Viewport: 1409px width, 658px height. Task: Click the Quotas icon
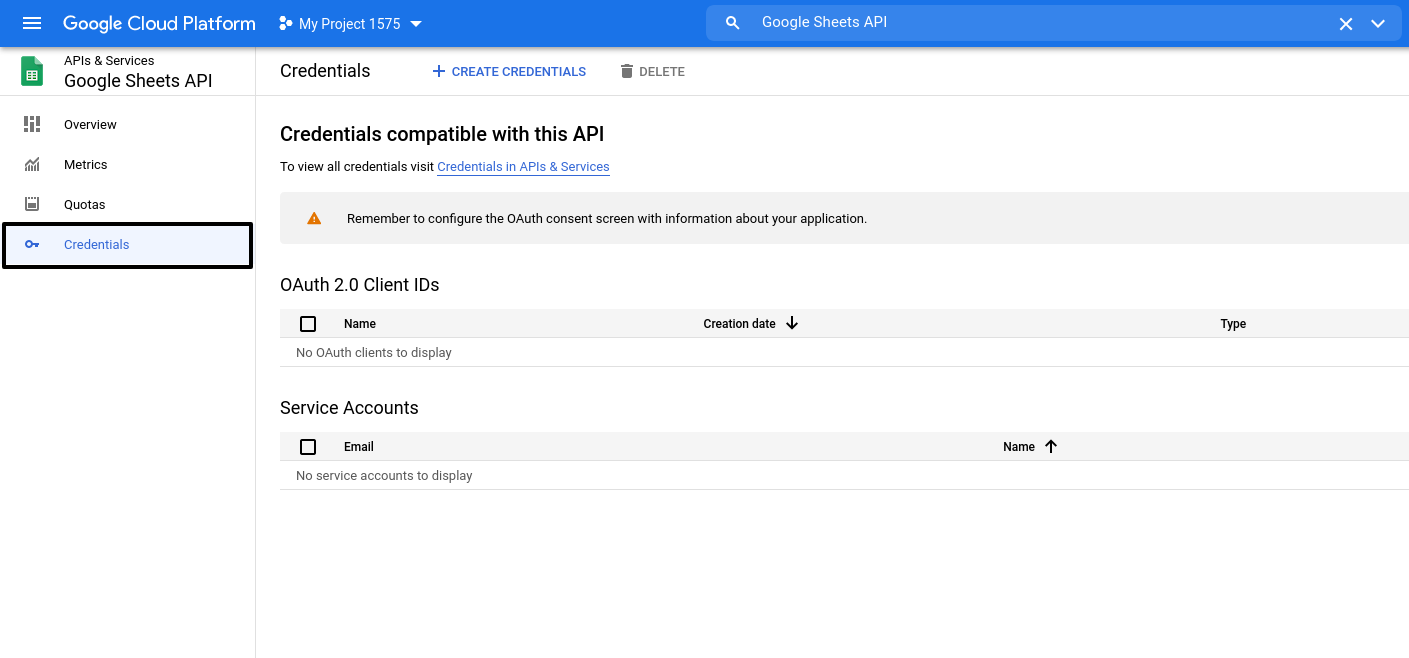[32, 204]
